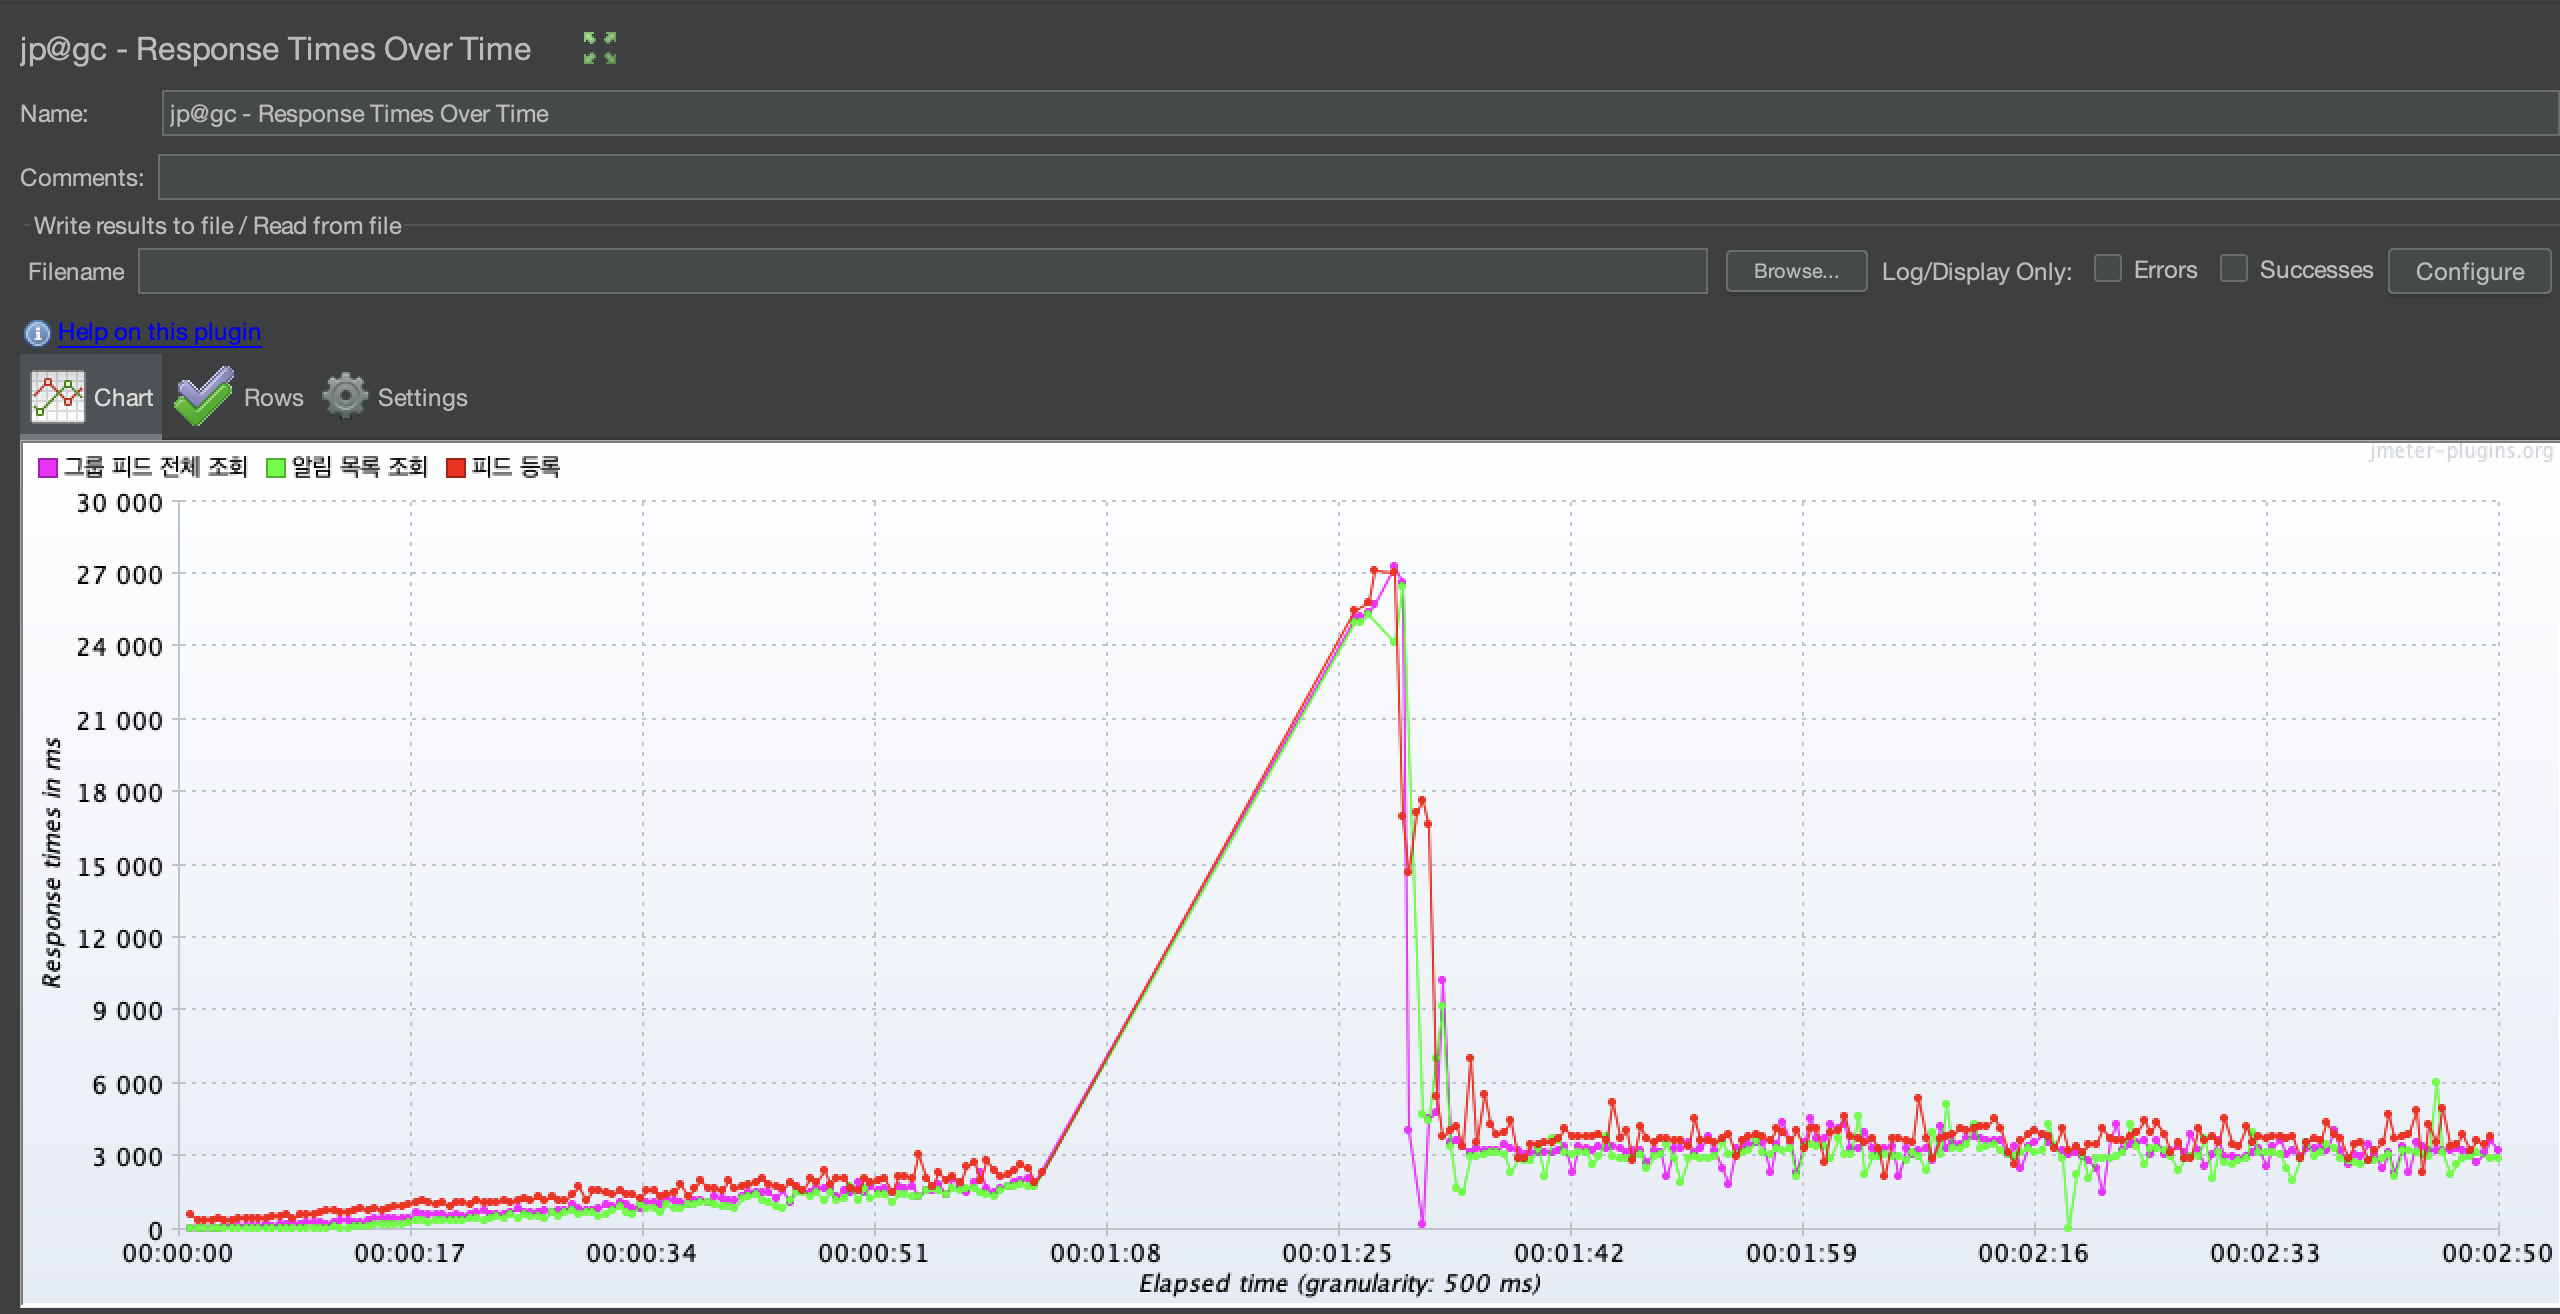
Task: Click the blue info help icon
Action: coord(37,333)
